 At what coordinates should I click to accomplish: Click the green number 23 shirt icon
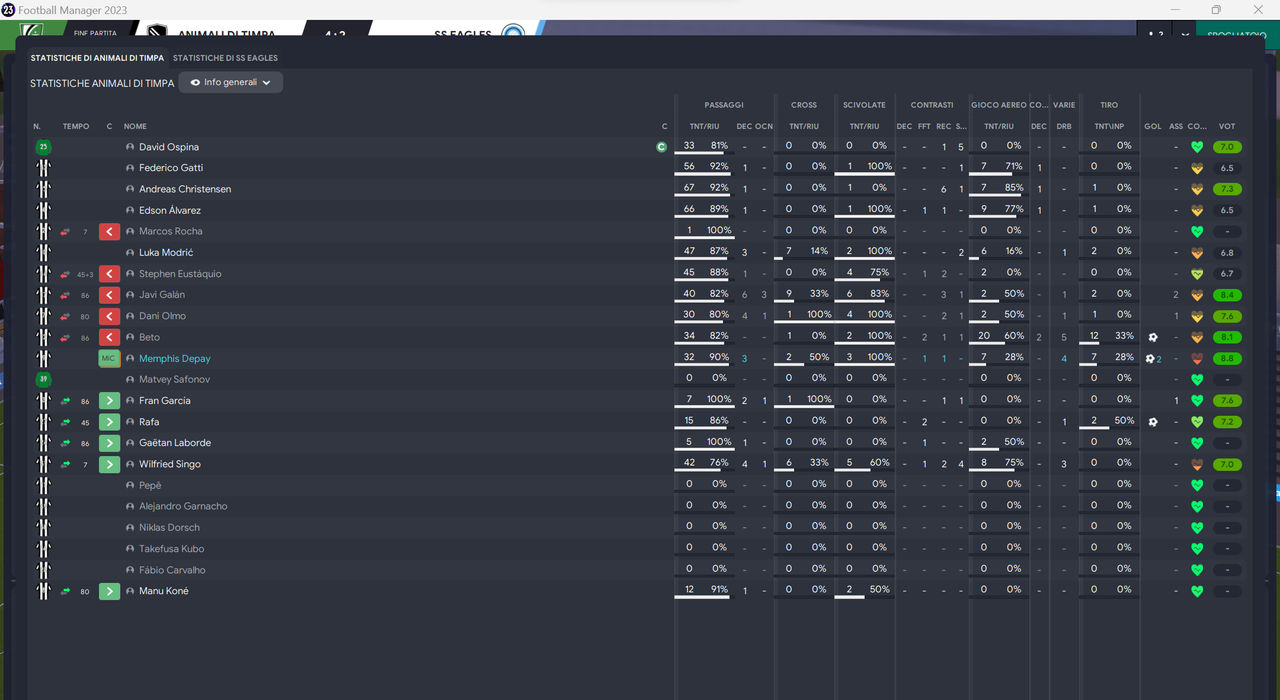click(x=43, y=147)
